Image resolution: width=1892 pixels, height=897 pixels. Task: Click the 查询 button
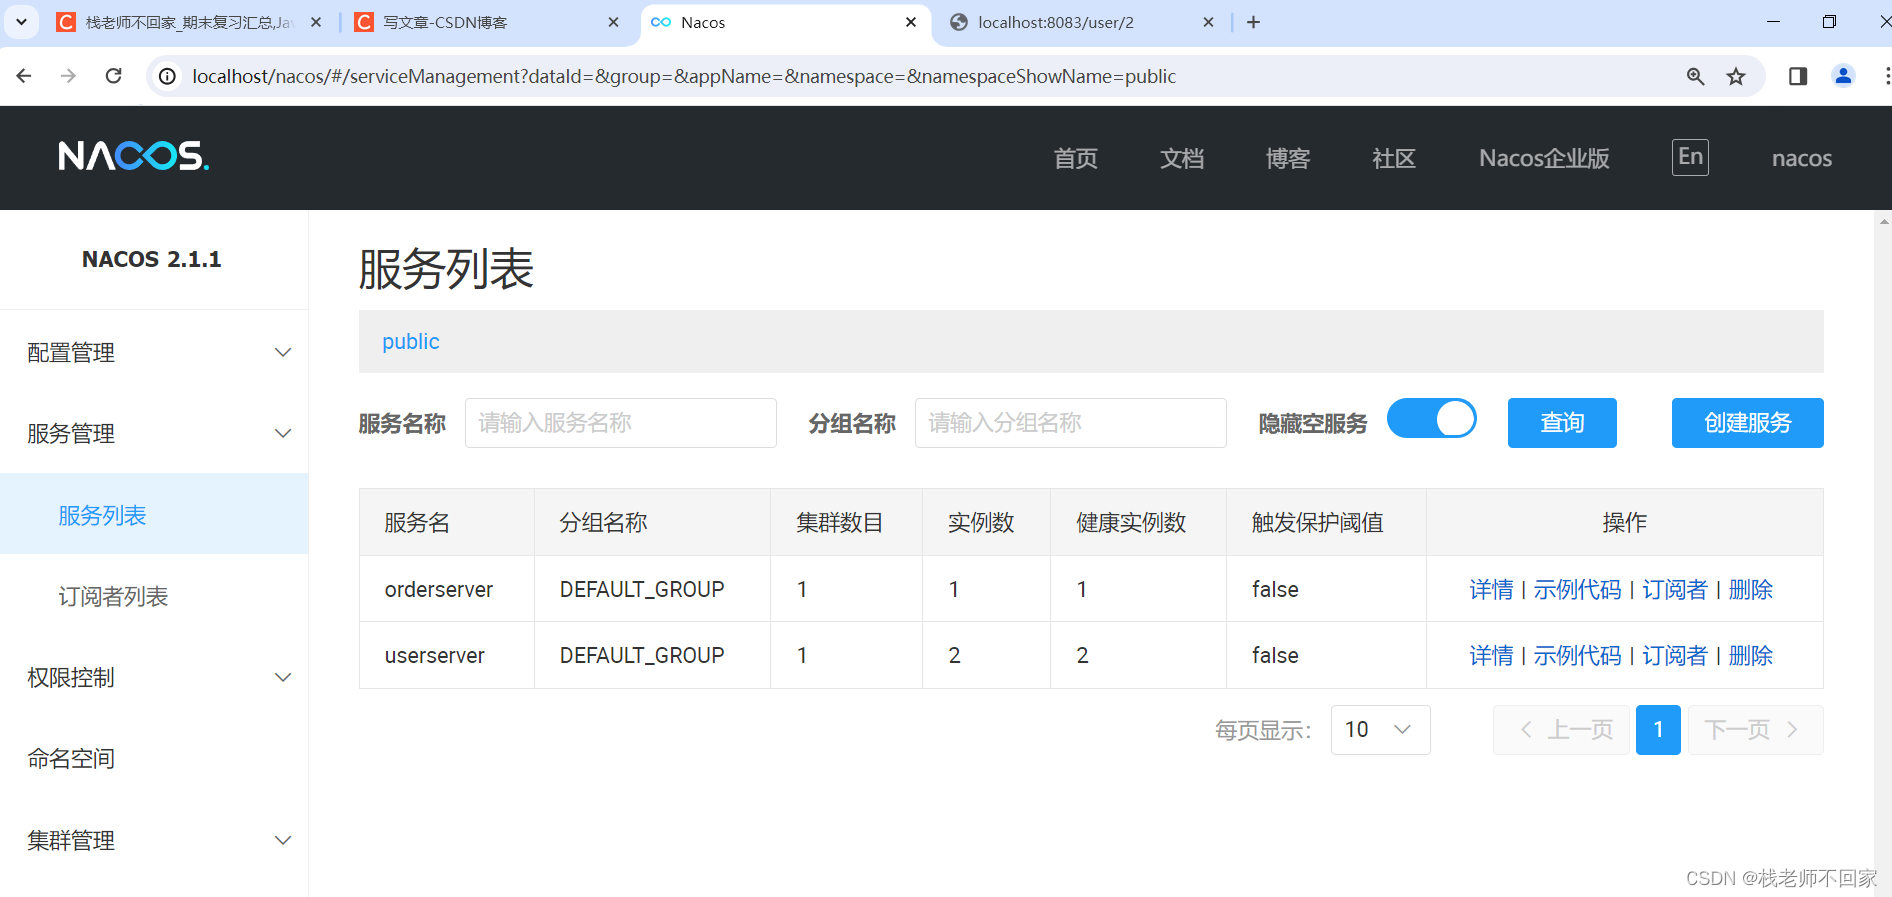[1562, 423]
